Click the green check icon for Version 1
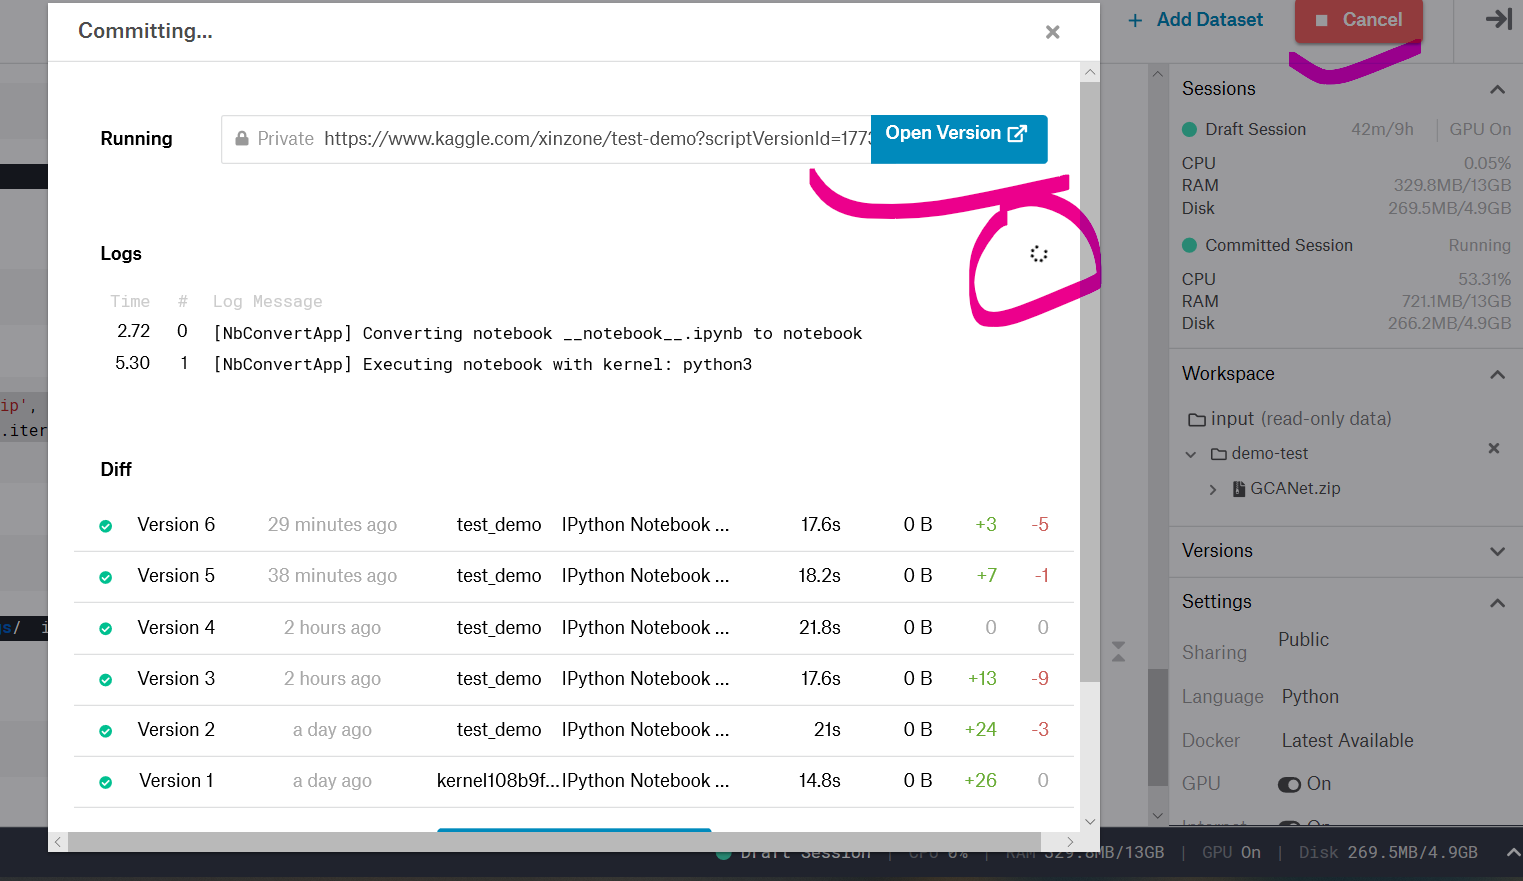This screenshot has height=881, width=1523. [x=105, y=782]
